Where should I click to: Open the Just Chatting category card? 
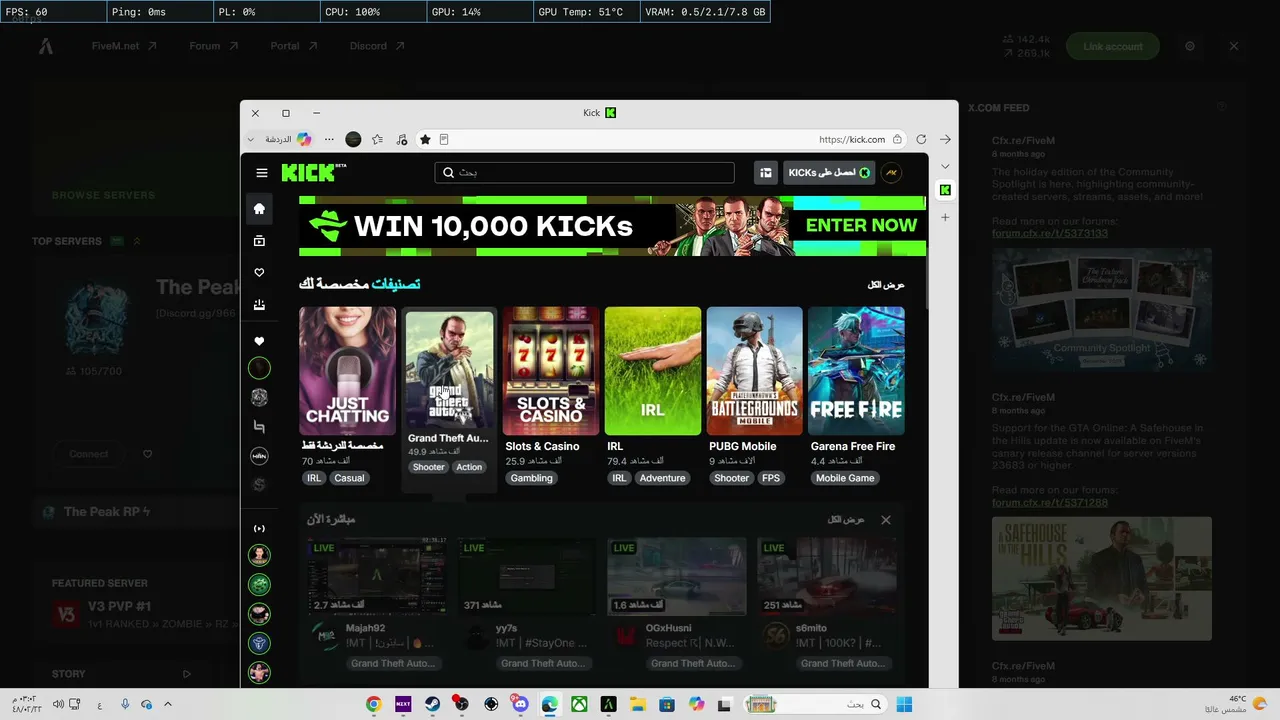point(347,371)
